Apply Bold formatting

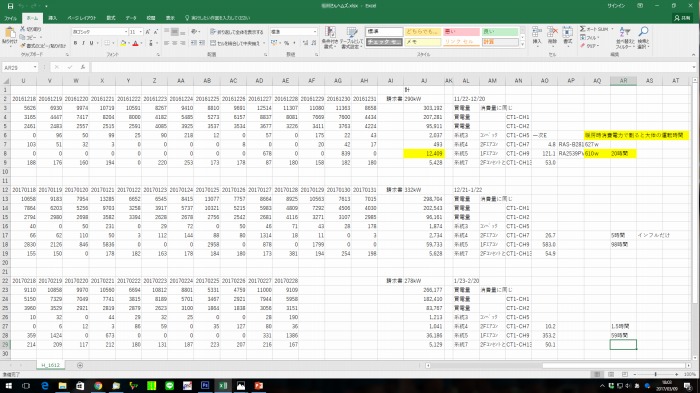click(75, 43)
